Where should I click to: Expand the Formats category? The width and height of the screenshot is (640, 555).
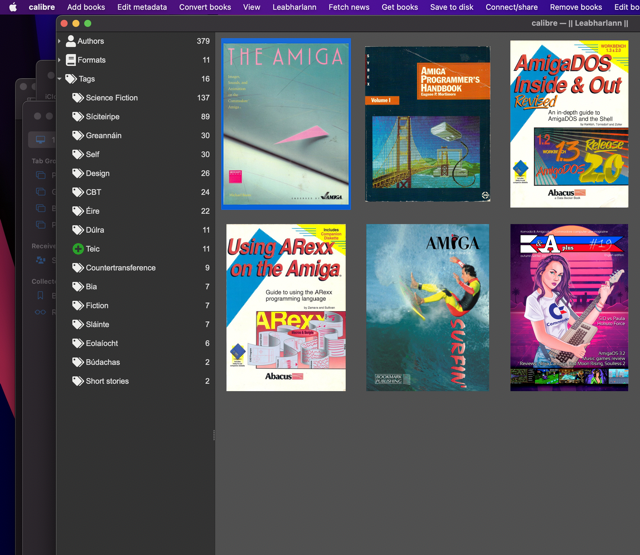click(x=60, y=60)
